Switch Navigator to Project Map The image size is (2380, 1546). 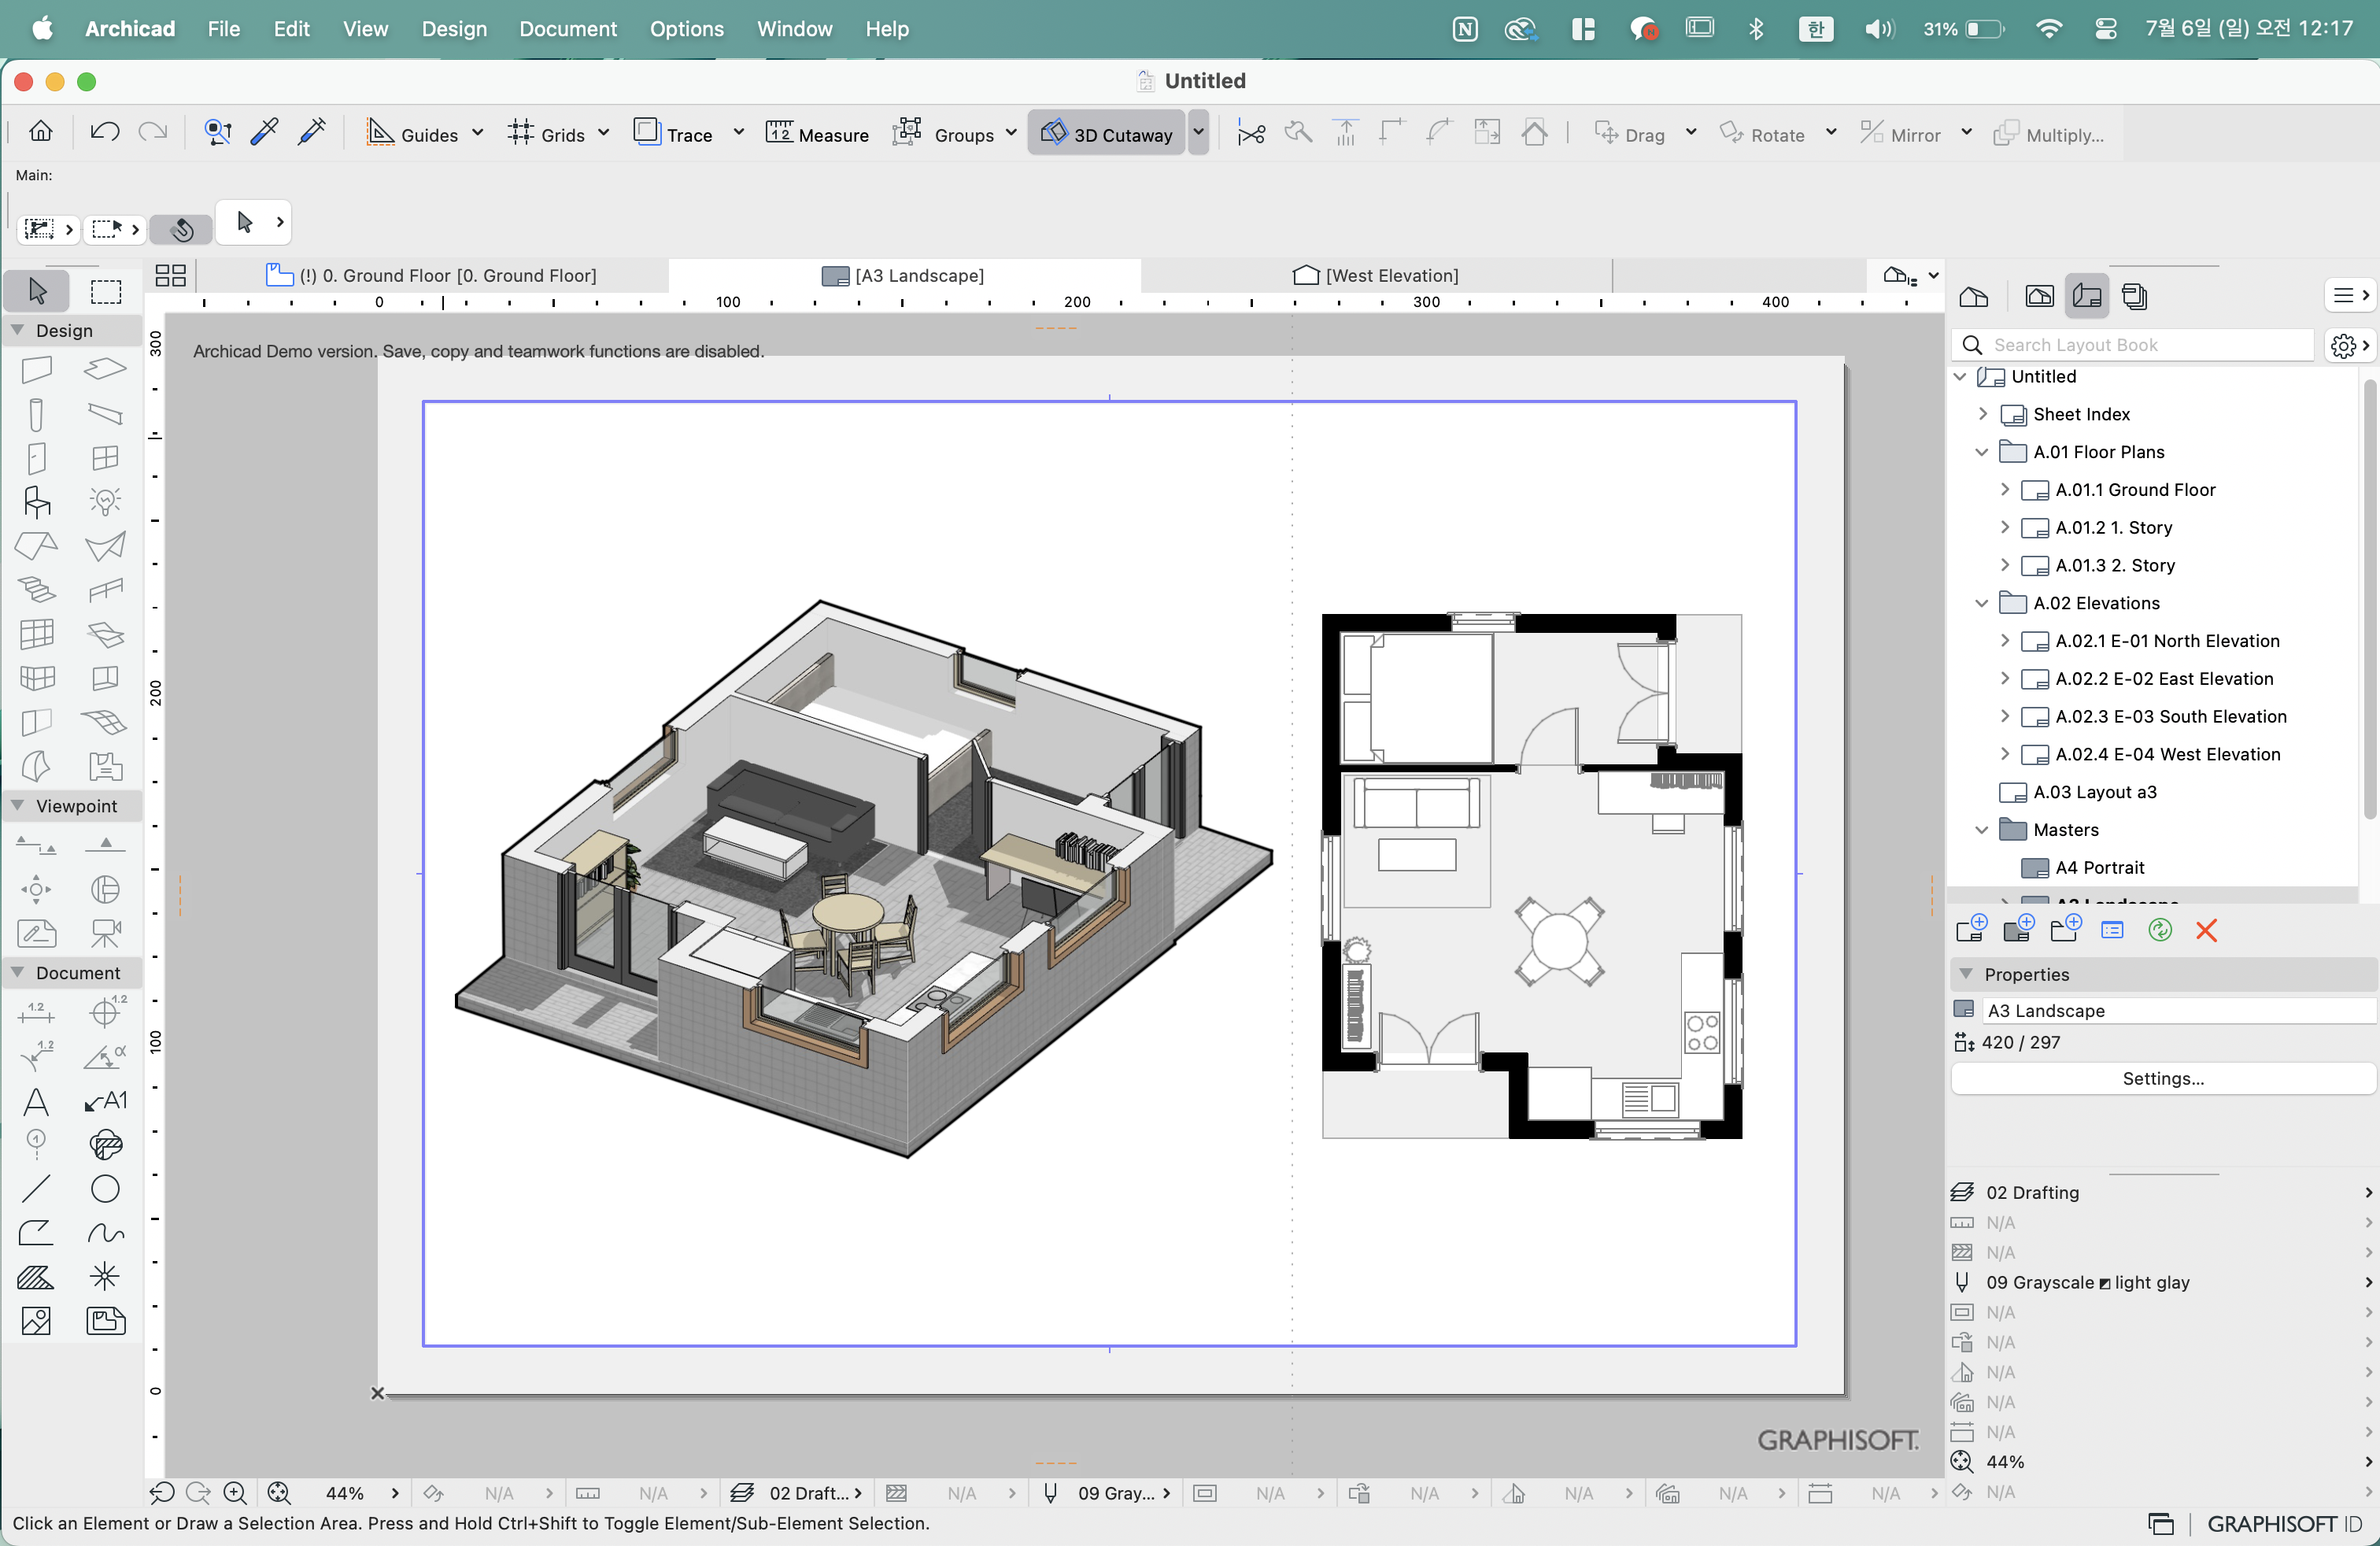[1973, 297]
